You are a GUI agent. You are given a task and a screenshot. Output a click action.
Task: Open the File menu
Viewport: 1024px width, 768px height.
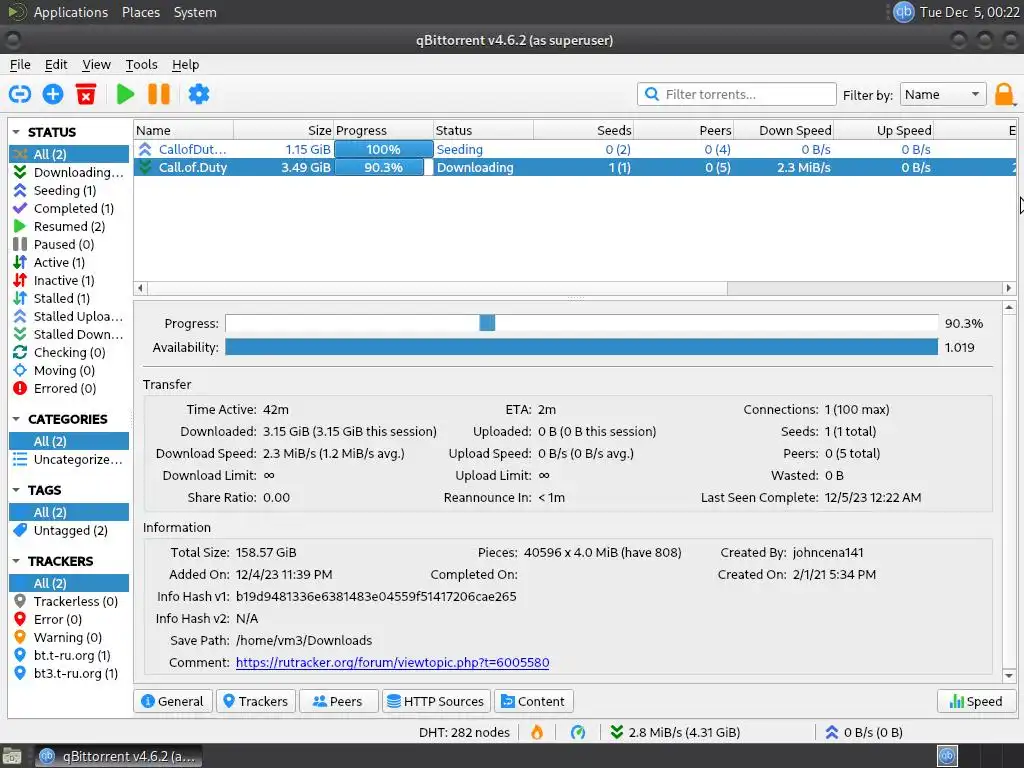coord(20,64)
